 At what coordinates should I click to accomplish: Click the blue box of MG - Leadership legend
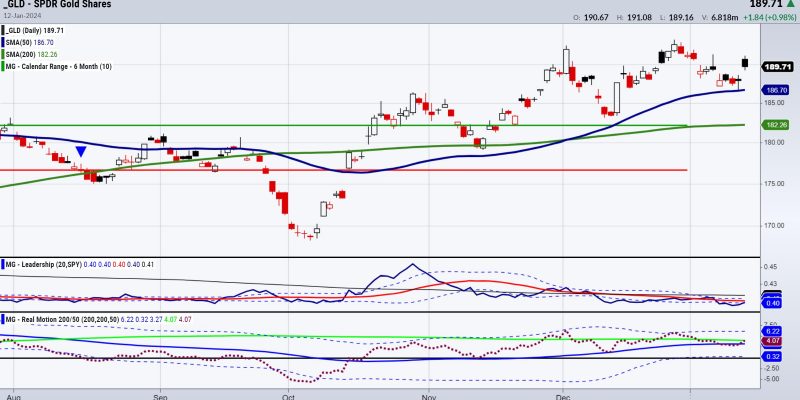pyautogui.click(x=3, y=264)
